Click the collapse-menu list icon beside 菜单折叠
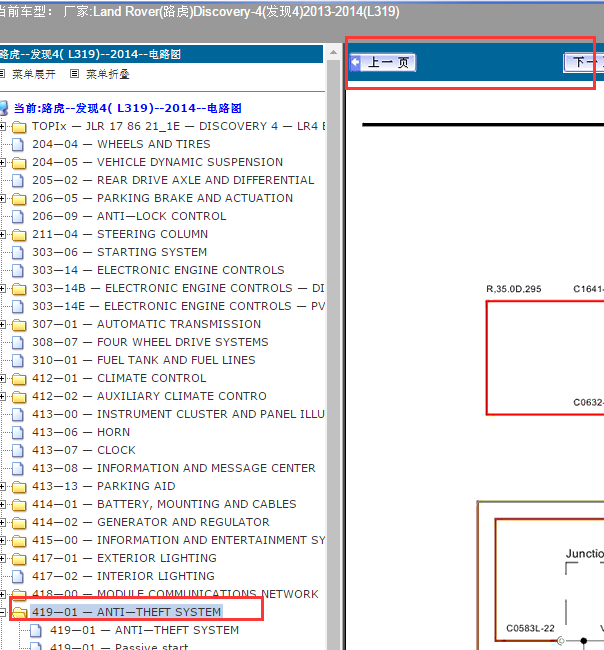 click(74, 74)
